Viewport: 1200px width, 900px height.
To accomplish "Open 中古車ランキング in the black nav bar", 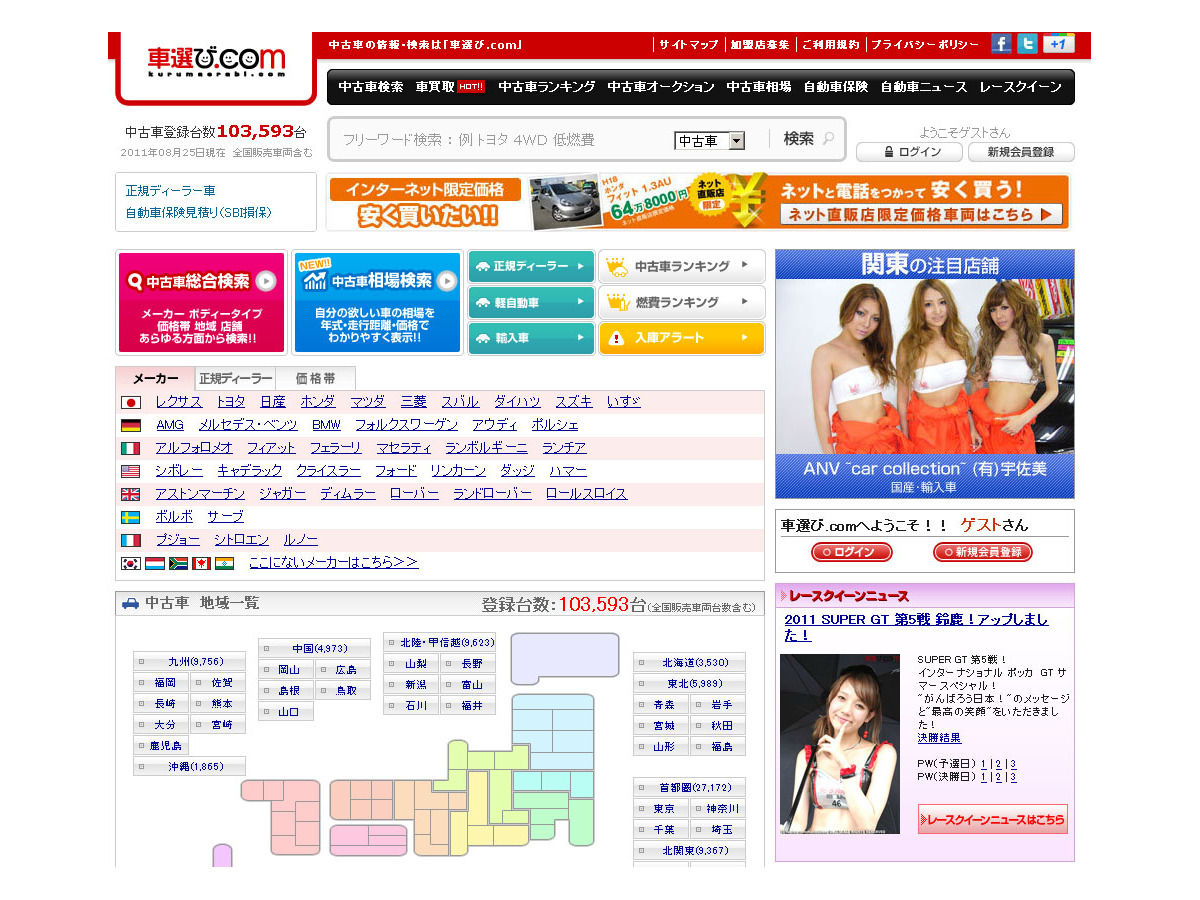I will (x=546, y=87).
